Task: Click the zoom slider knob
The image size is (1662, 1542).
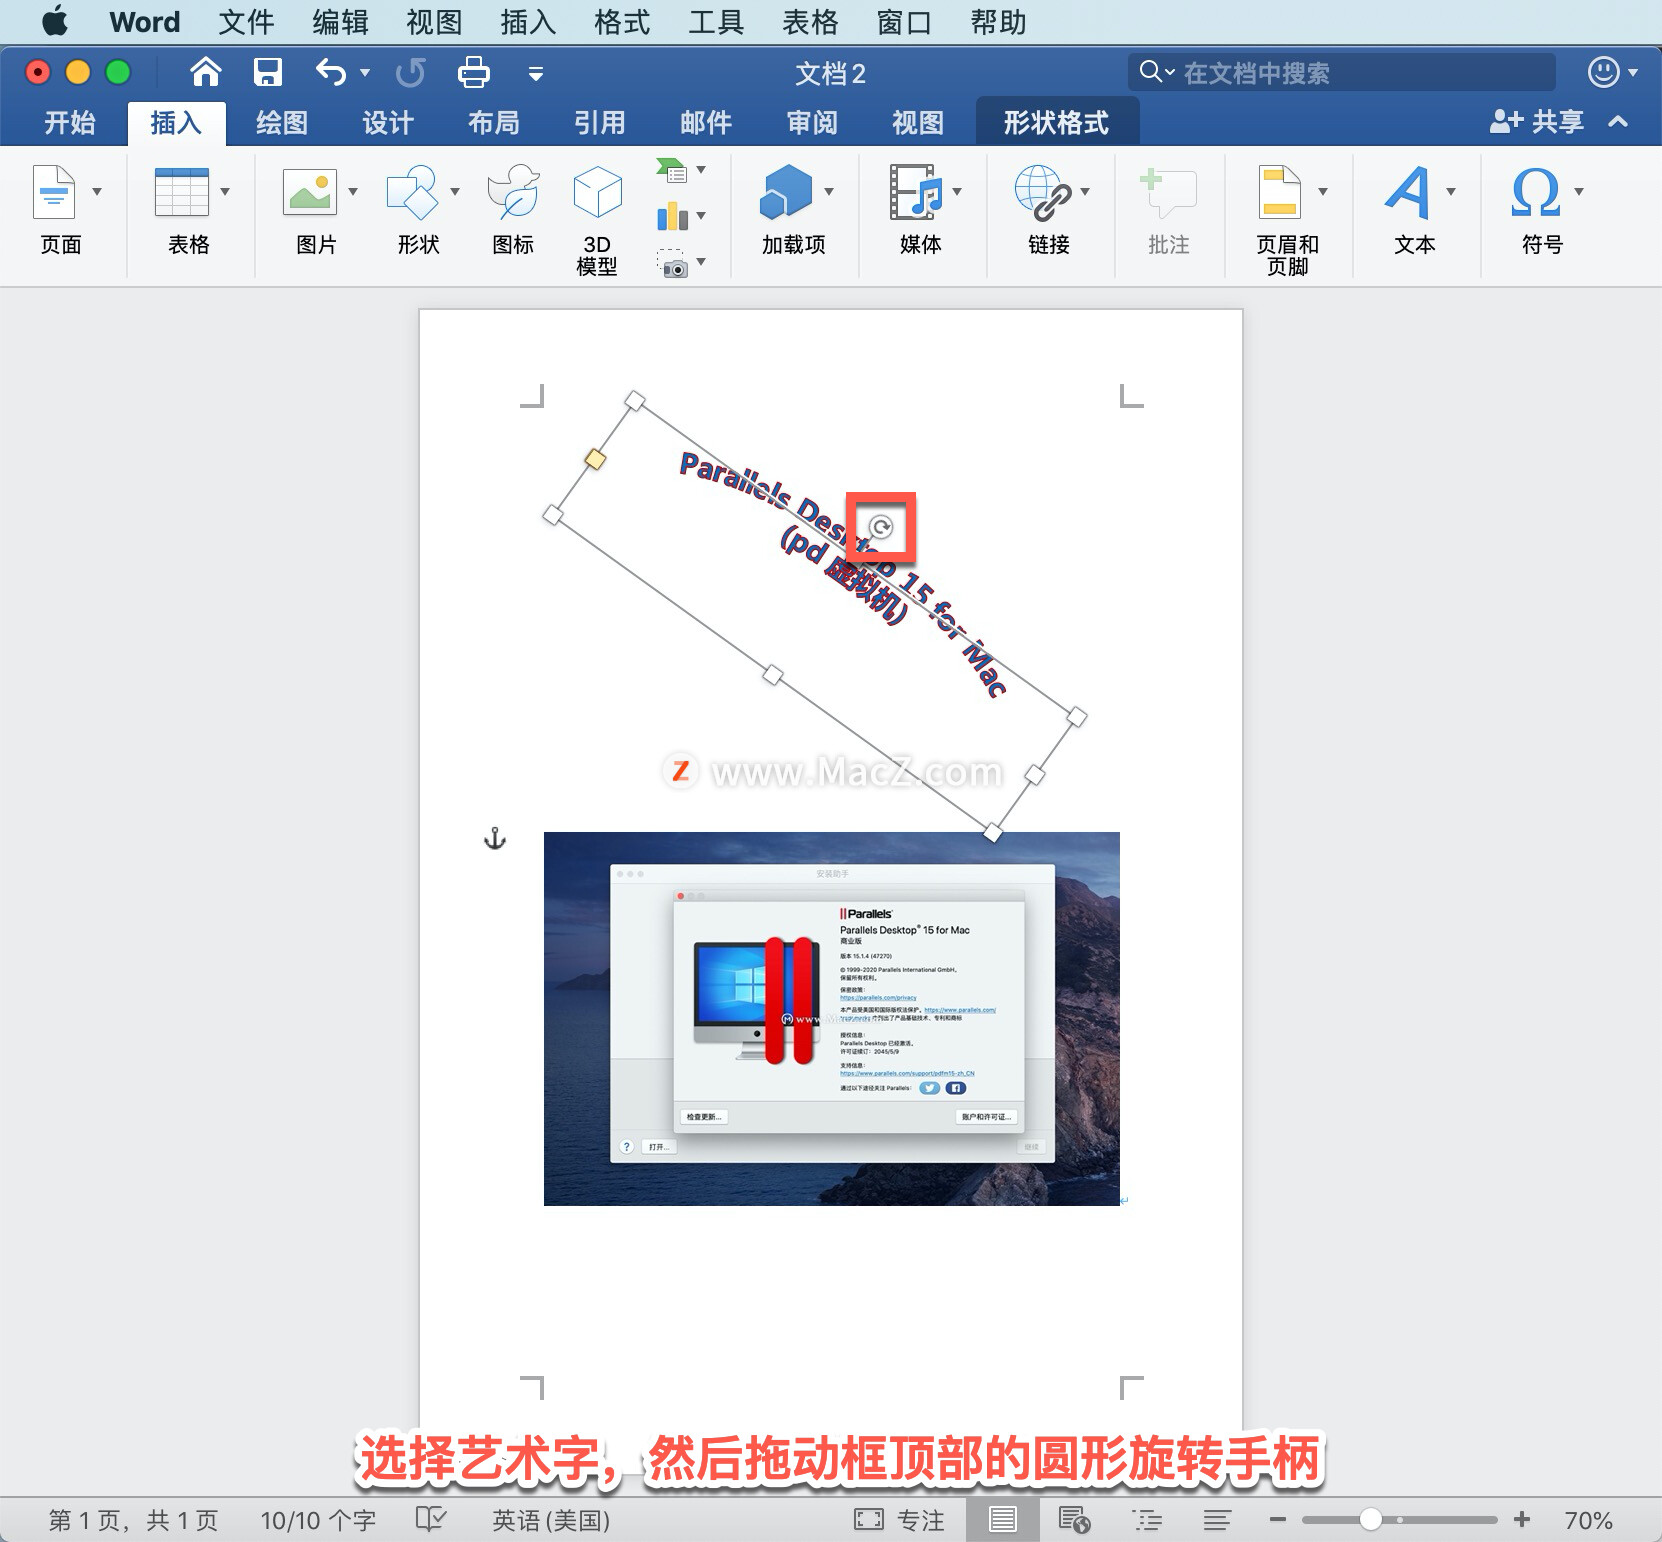Action: point(1371,1520)
